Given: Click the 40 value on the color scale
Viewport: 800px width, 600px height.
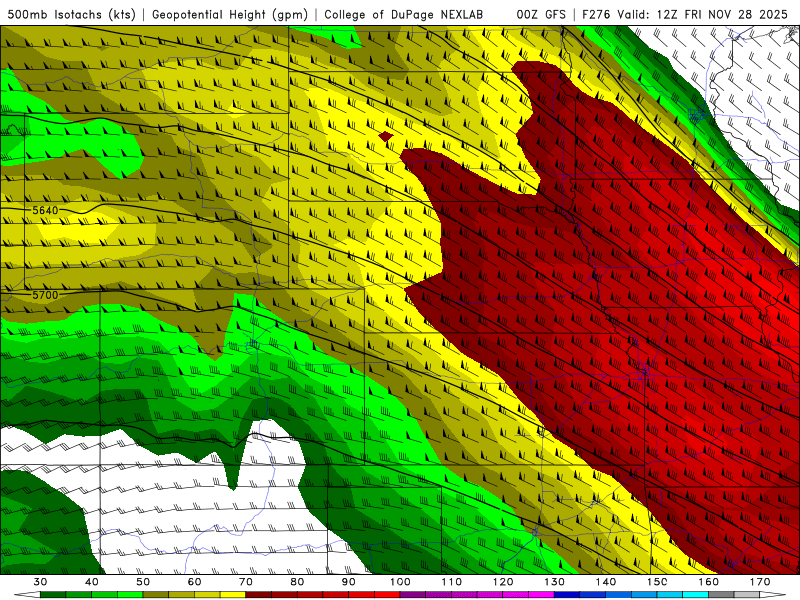Looking at the screenshot, I should tap(92, 582).
